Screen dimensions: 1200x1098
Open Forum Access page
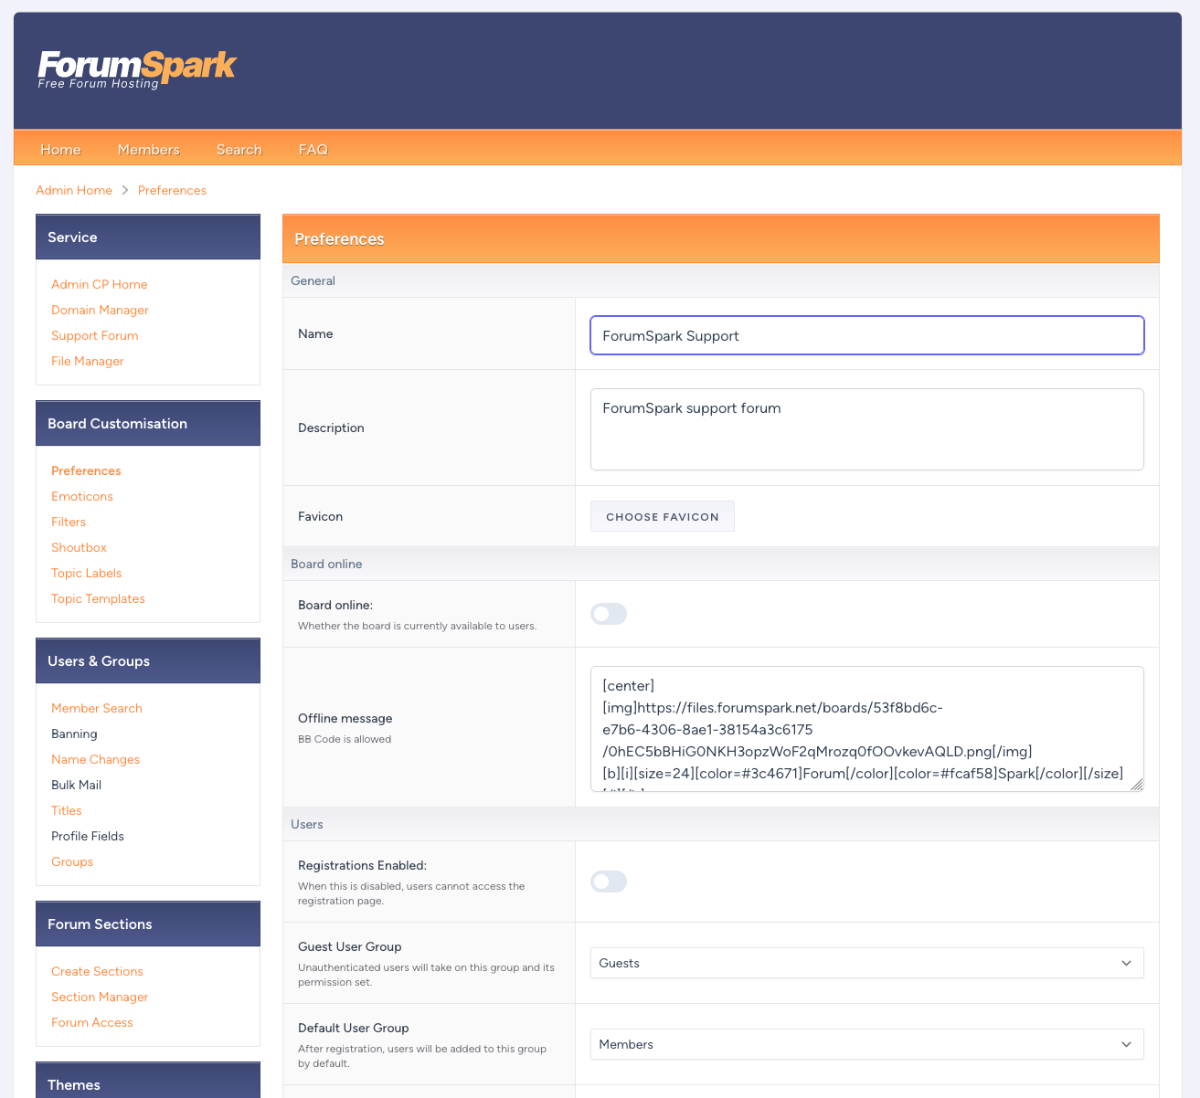[92, 1023]
